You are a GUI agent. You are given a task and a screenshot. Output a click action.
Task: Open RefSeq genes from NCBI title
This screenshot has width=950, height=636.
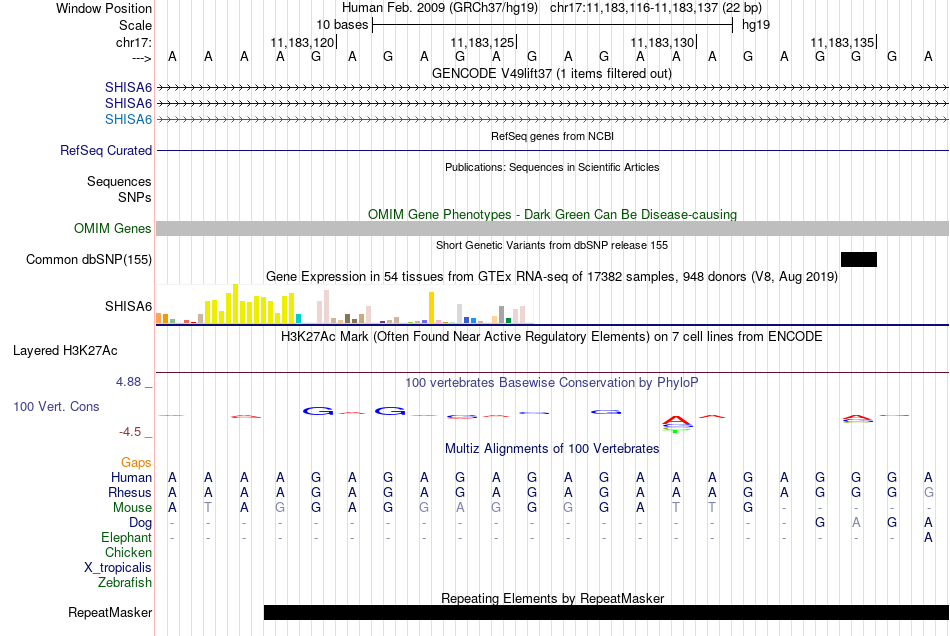[552, 136]
